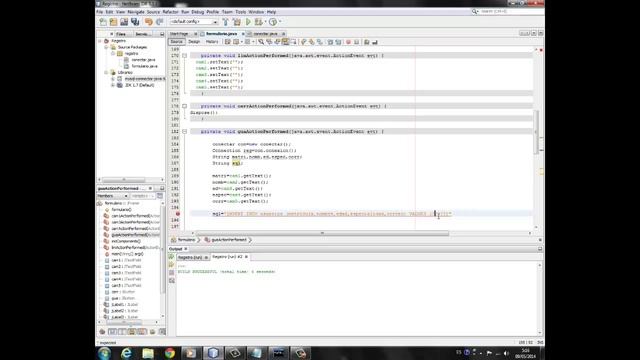The height and width of the screenshot is (360, 640).
Task: Select conectar.java in the project tree
Action: pyautogui.click(x=143, y=60)
